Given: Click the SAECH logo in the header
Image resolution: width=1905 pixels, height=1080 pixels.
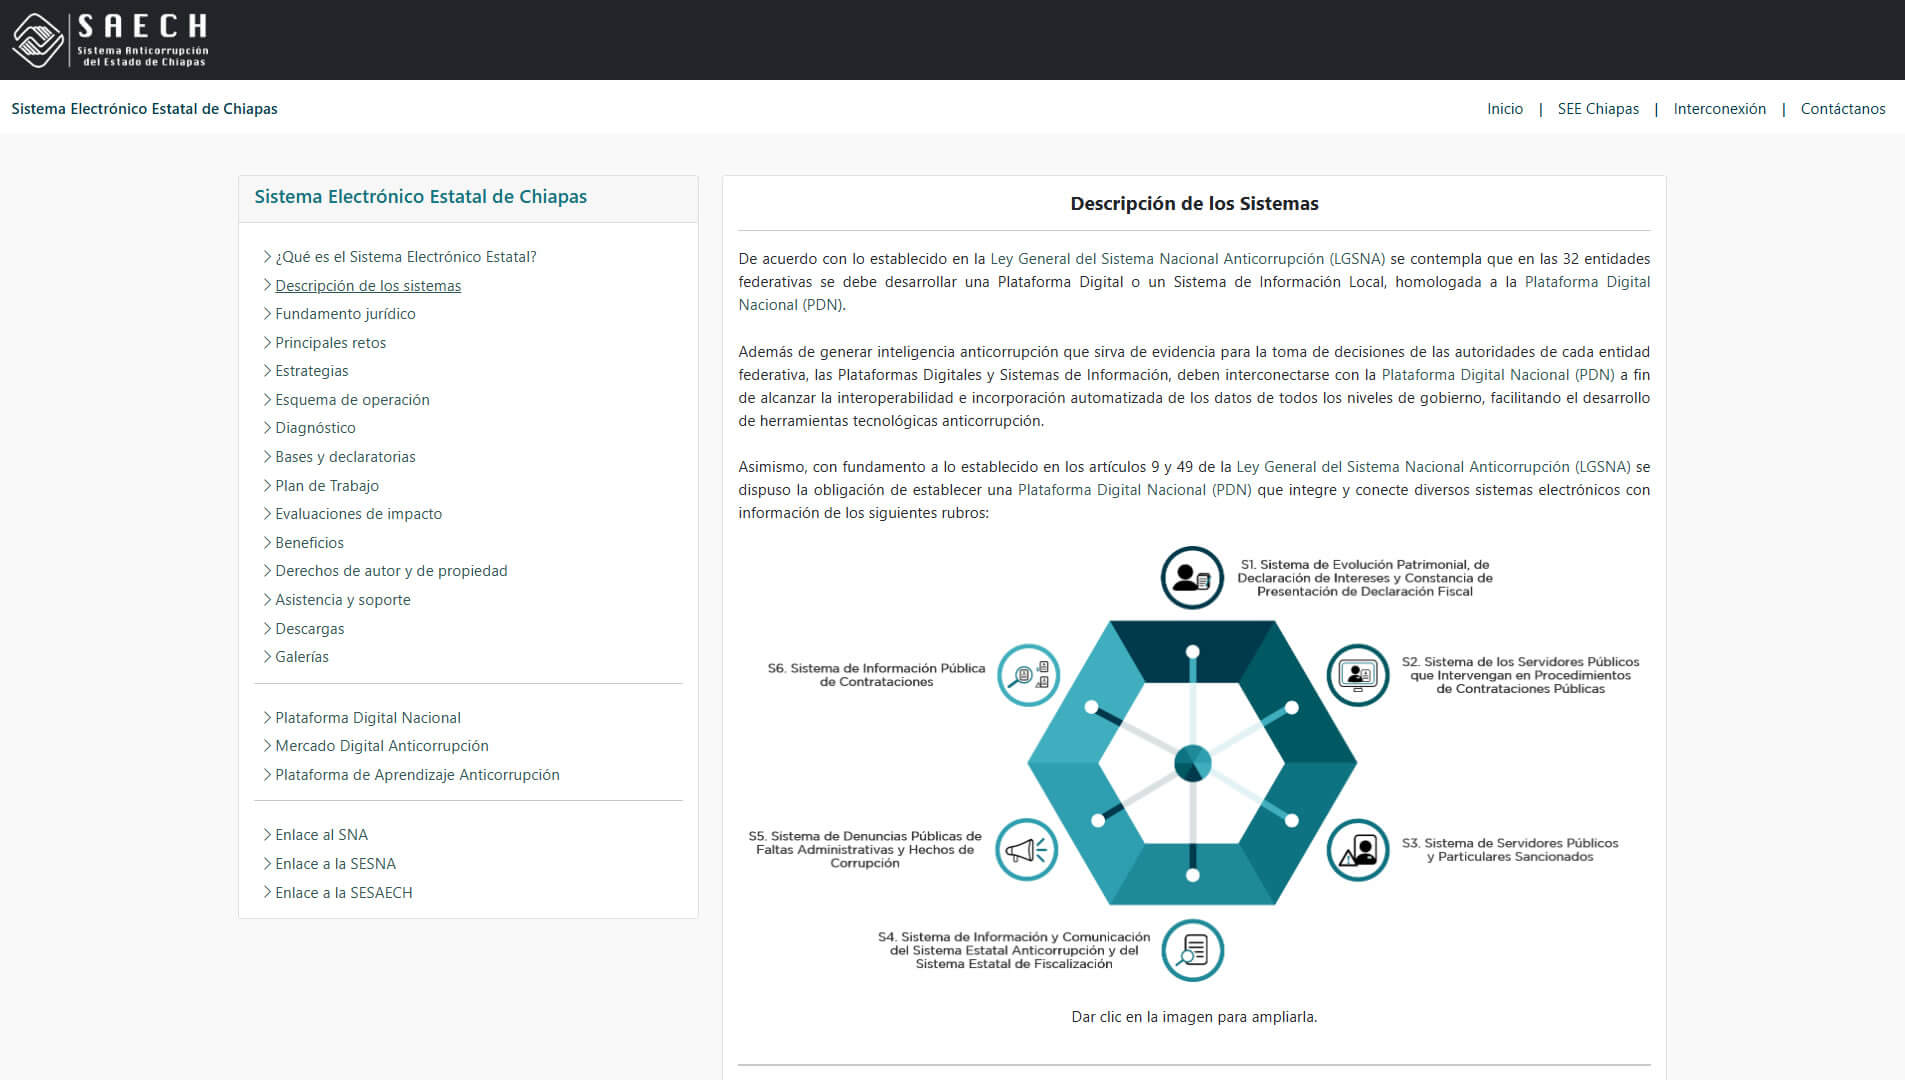Looking at the screenshot, I should point(110,40).
